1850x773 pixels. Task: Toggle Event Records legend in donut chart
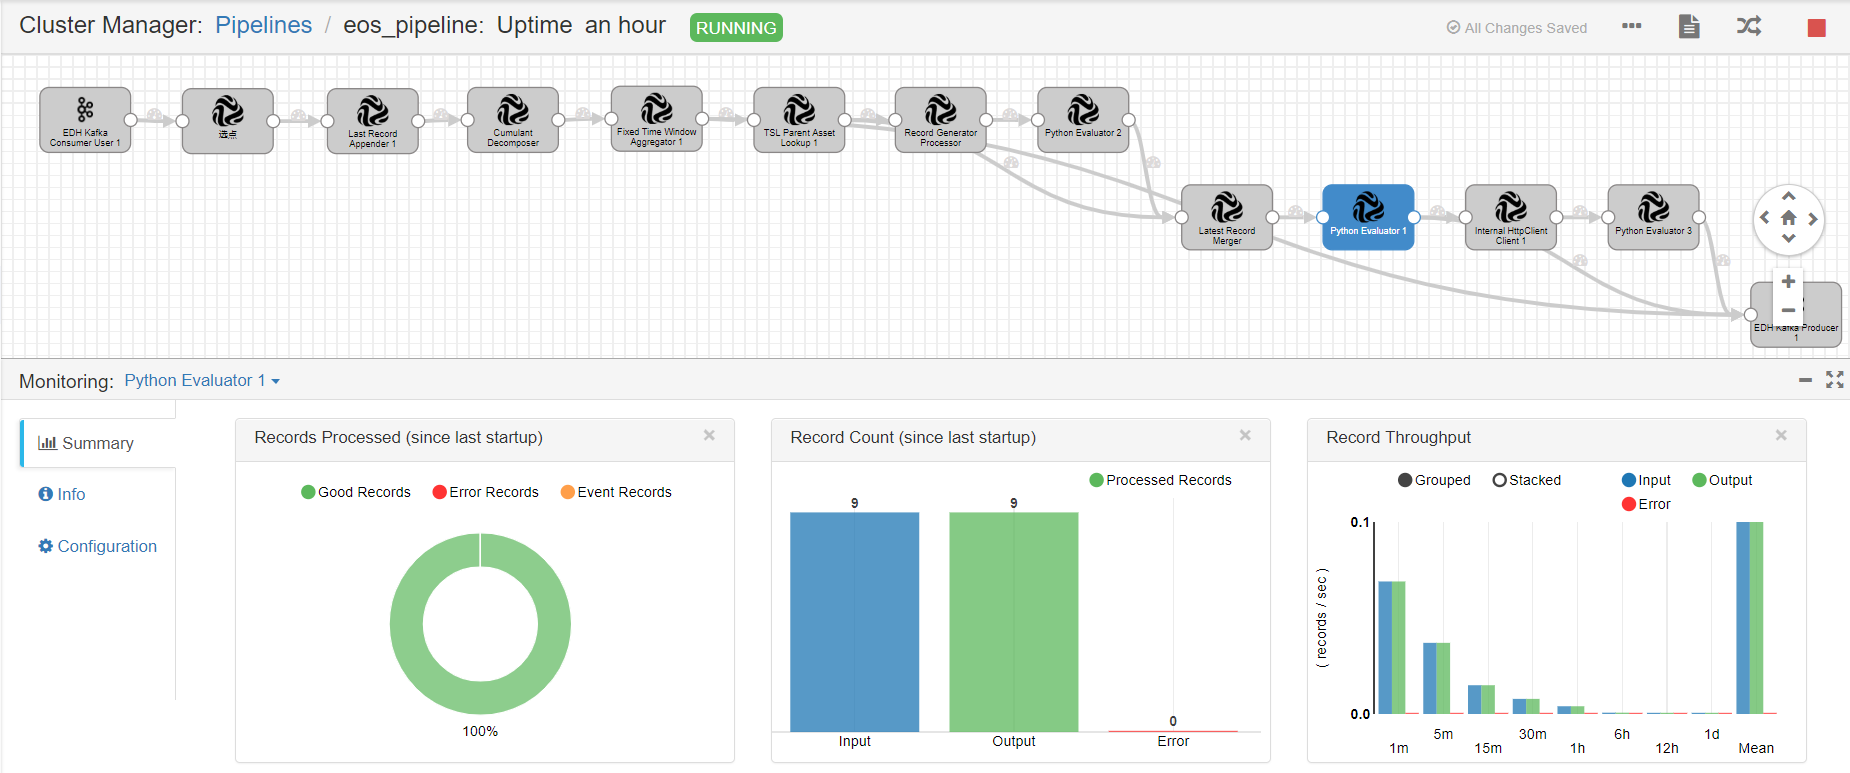(x=616, y=492)
